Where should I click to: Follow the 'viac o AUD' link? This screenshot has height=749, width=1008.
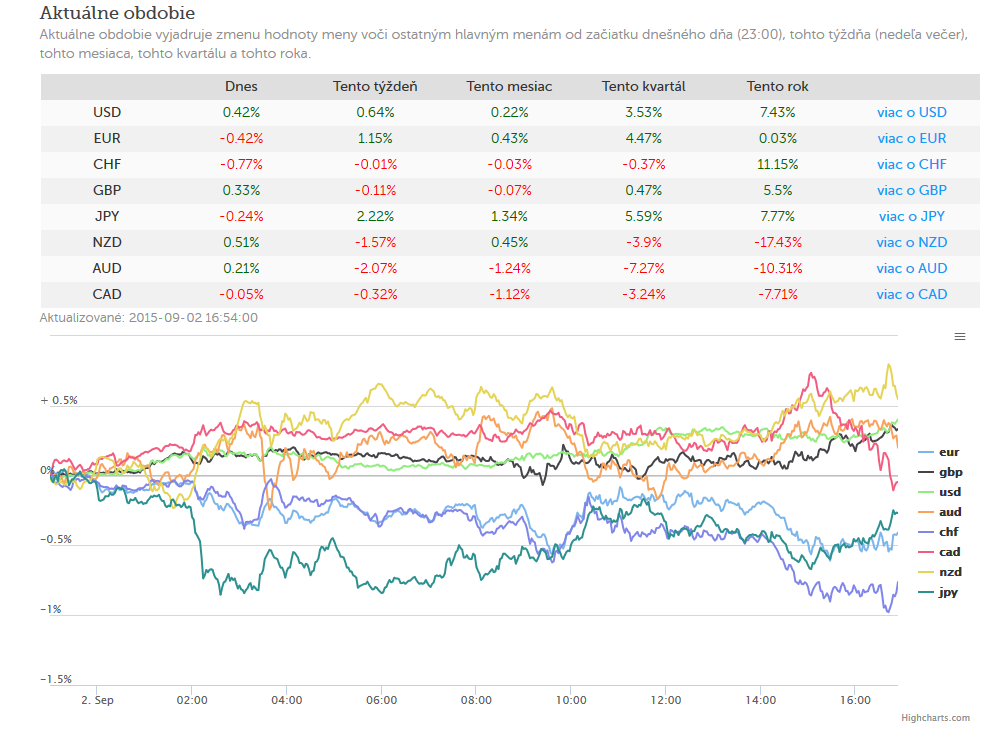pos(912,269)
